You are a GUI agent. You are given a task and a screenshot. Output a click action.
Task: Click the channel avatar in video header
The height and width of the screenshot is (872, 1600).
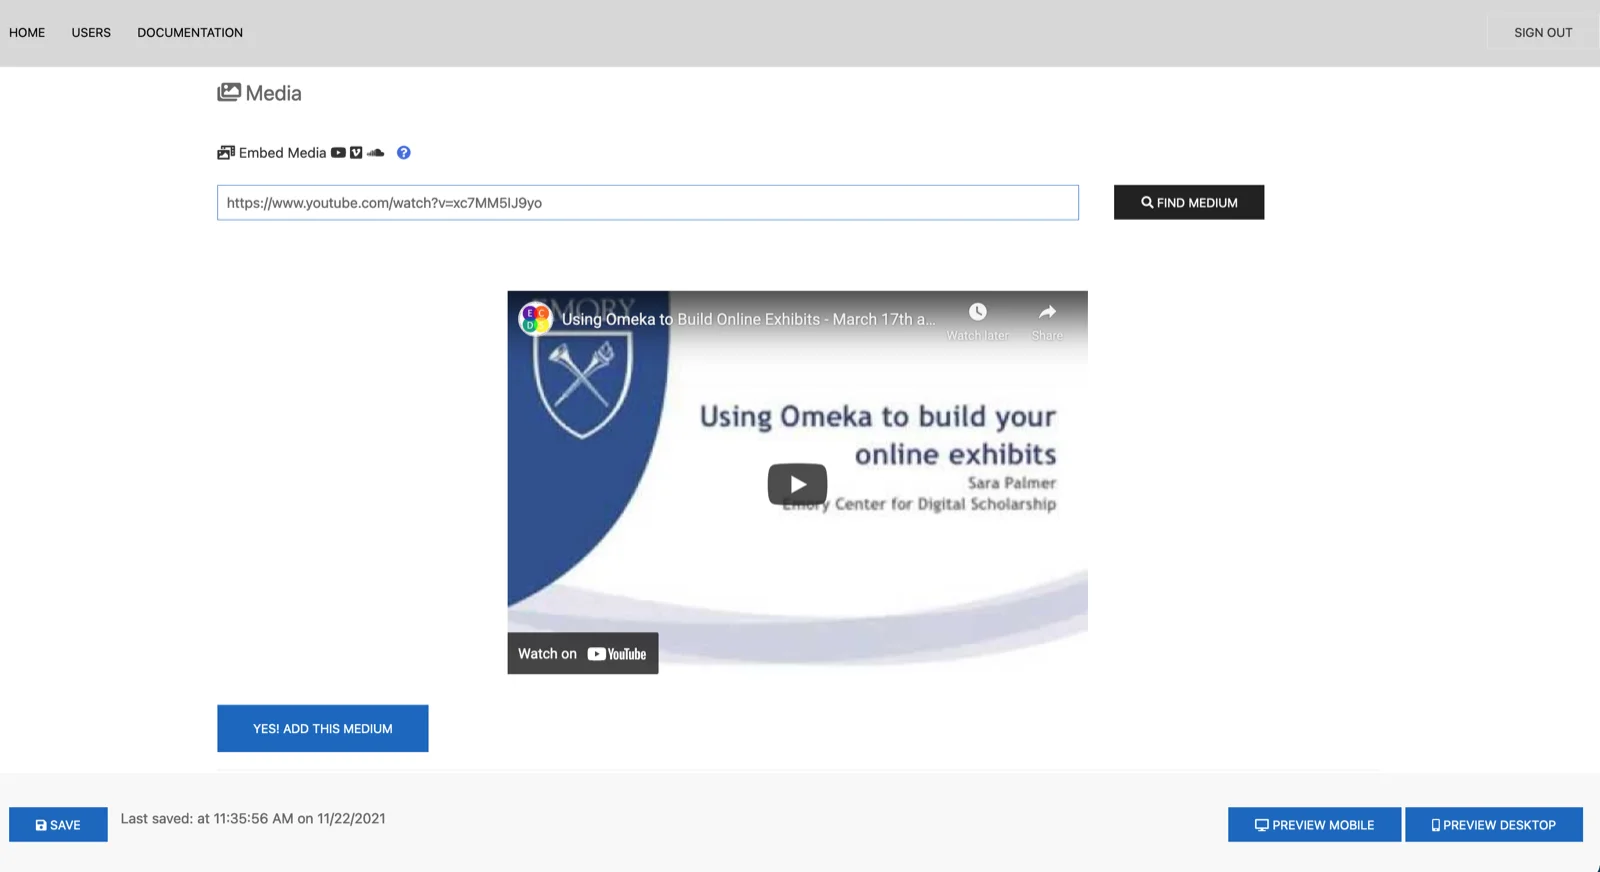click(535, 319)
